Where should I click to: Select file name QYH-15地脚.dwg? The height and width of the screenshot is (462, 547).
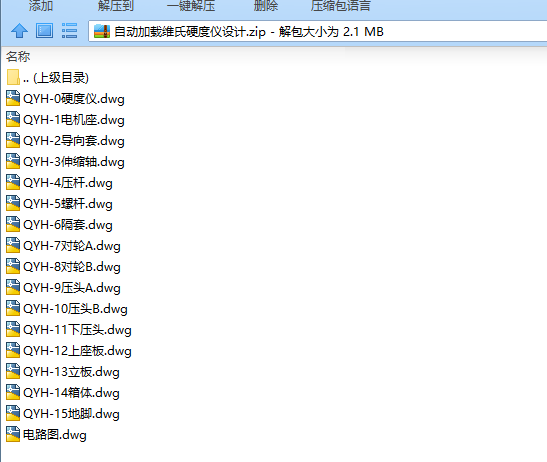(72, 414)
